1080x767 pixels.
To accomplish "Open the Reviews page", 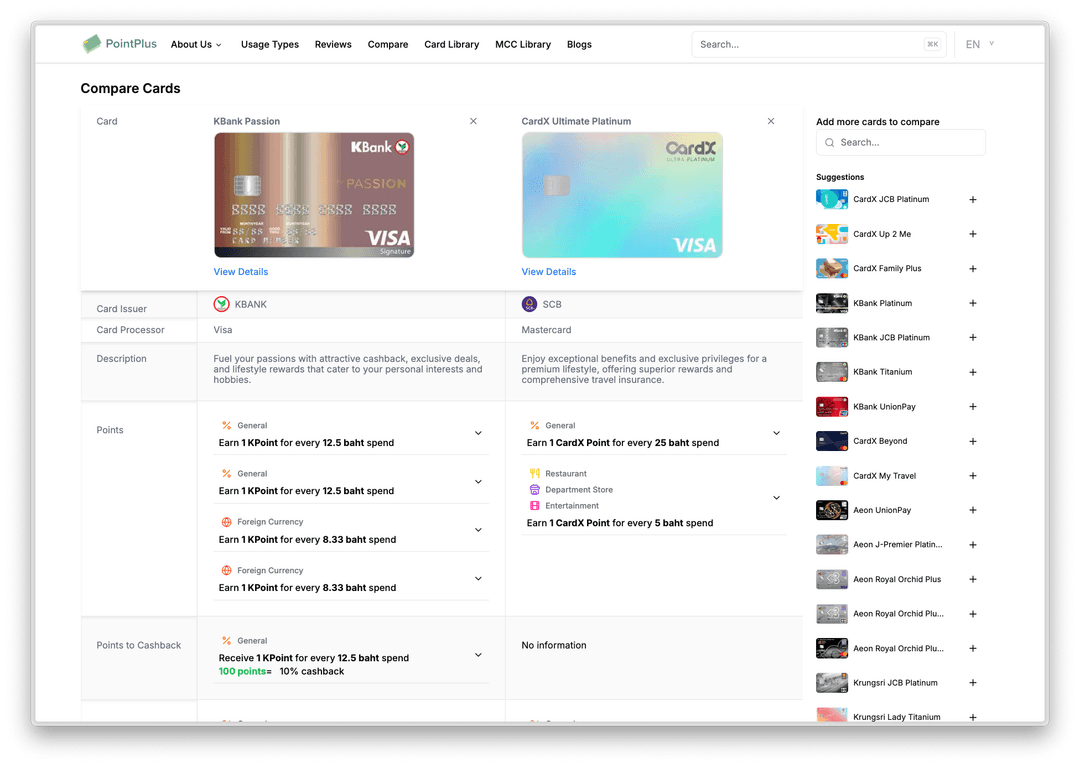I will coord(333,44).
